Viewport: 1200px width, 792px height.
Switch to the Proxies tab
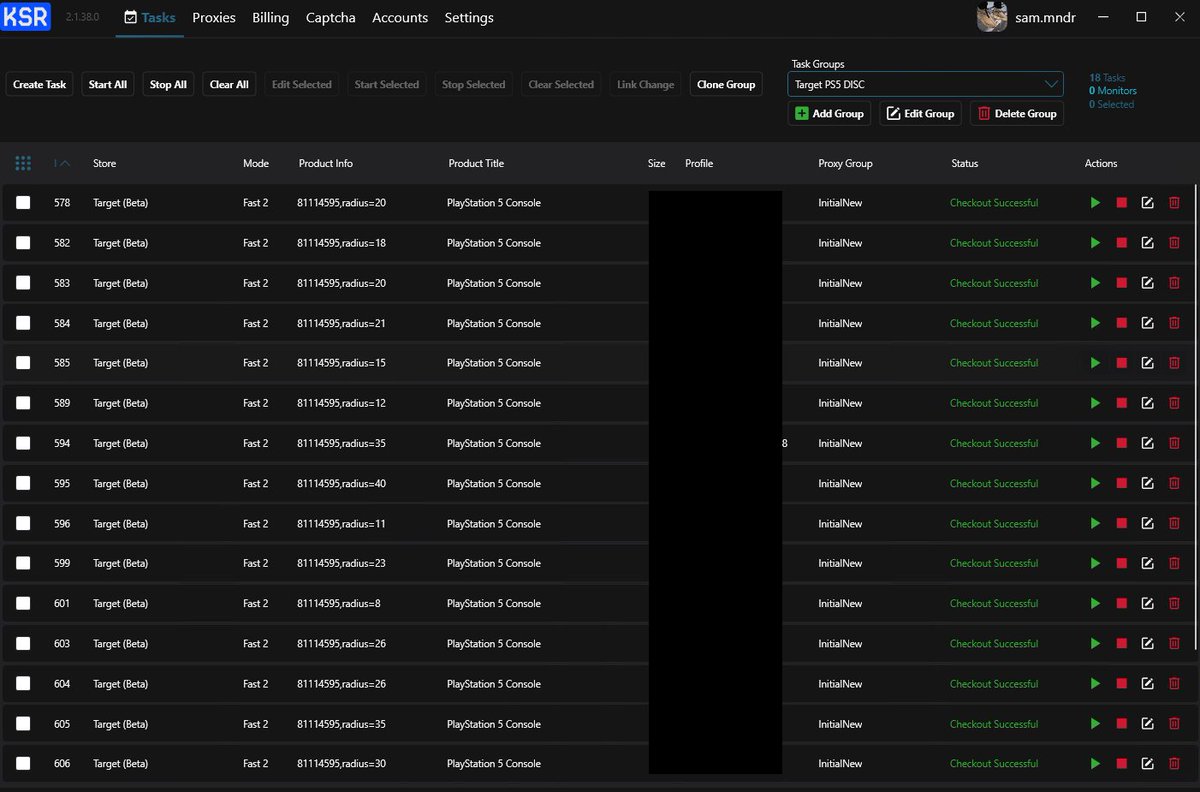214,18
